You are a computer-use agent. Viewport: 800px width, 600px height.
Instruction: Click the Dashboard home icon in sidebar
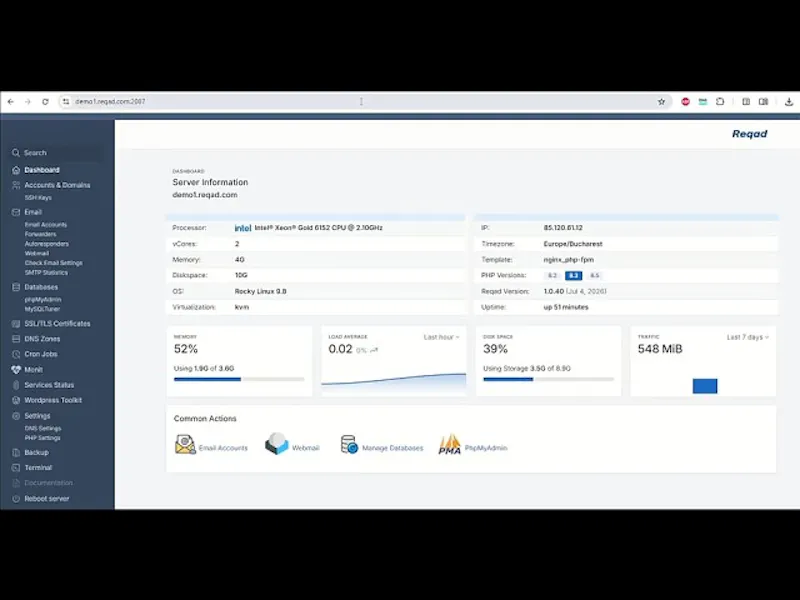[16, 170]
